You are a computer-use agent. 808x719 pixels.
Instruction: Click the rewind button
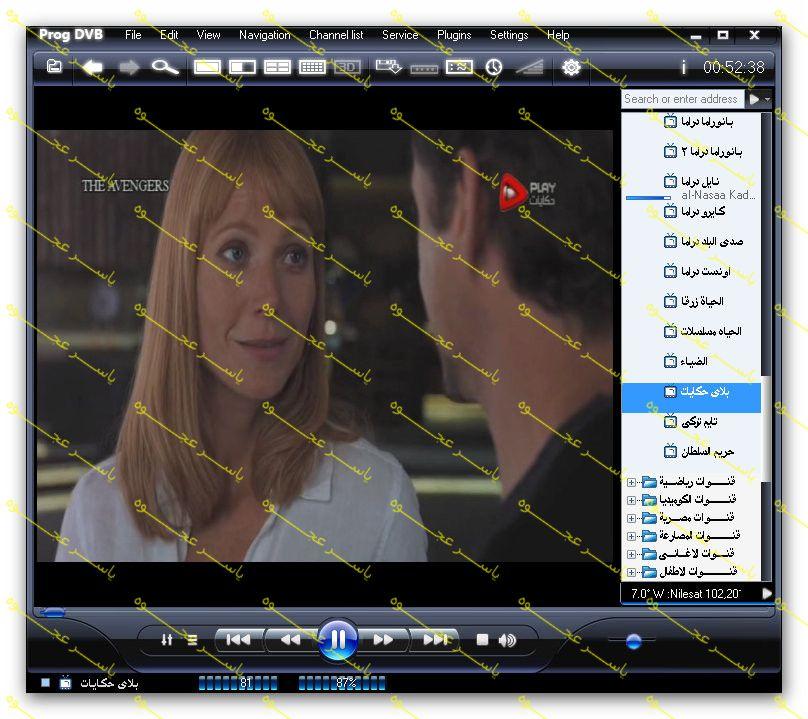[x=290, y=640]
